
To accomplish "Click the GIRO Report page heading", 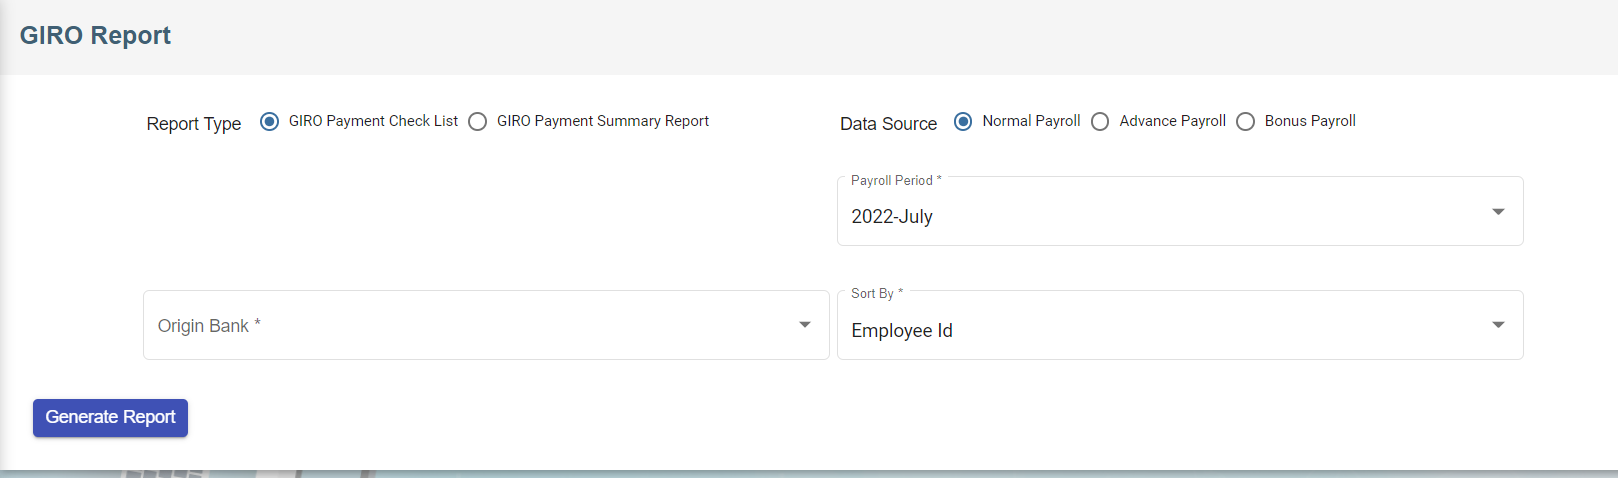I will 95,36.
